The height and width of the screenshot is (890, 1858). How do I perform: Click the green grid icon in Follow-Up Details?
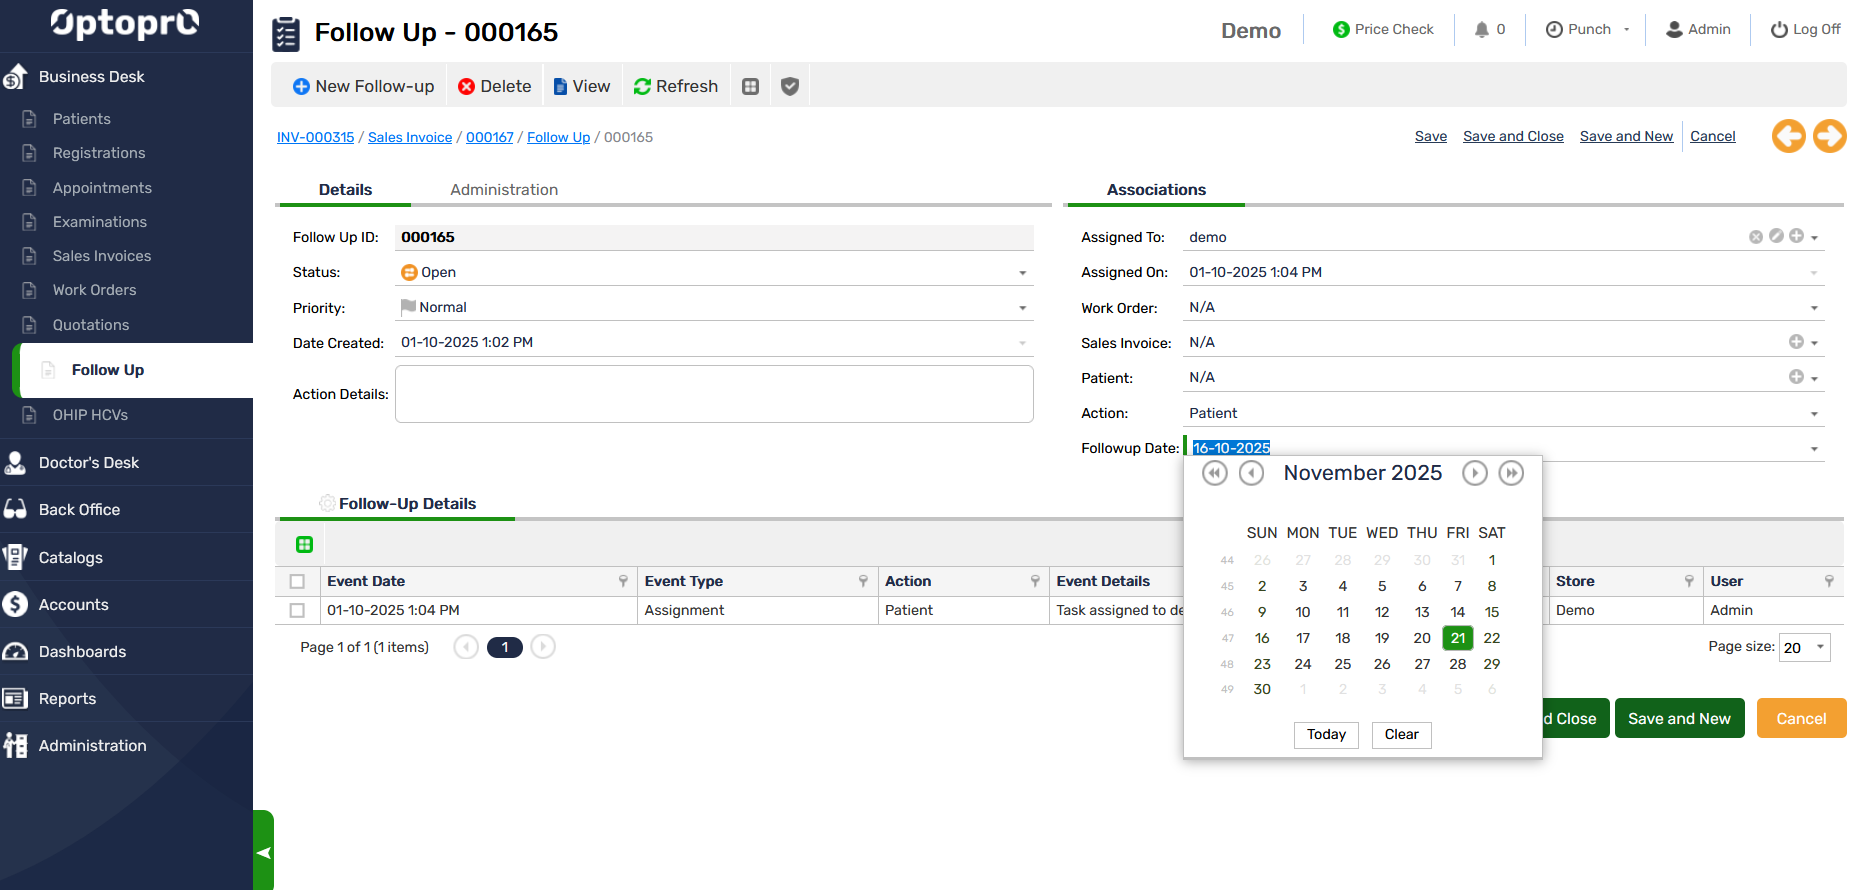click(x=304, y=545)
